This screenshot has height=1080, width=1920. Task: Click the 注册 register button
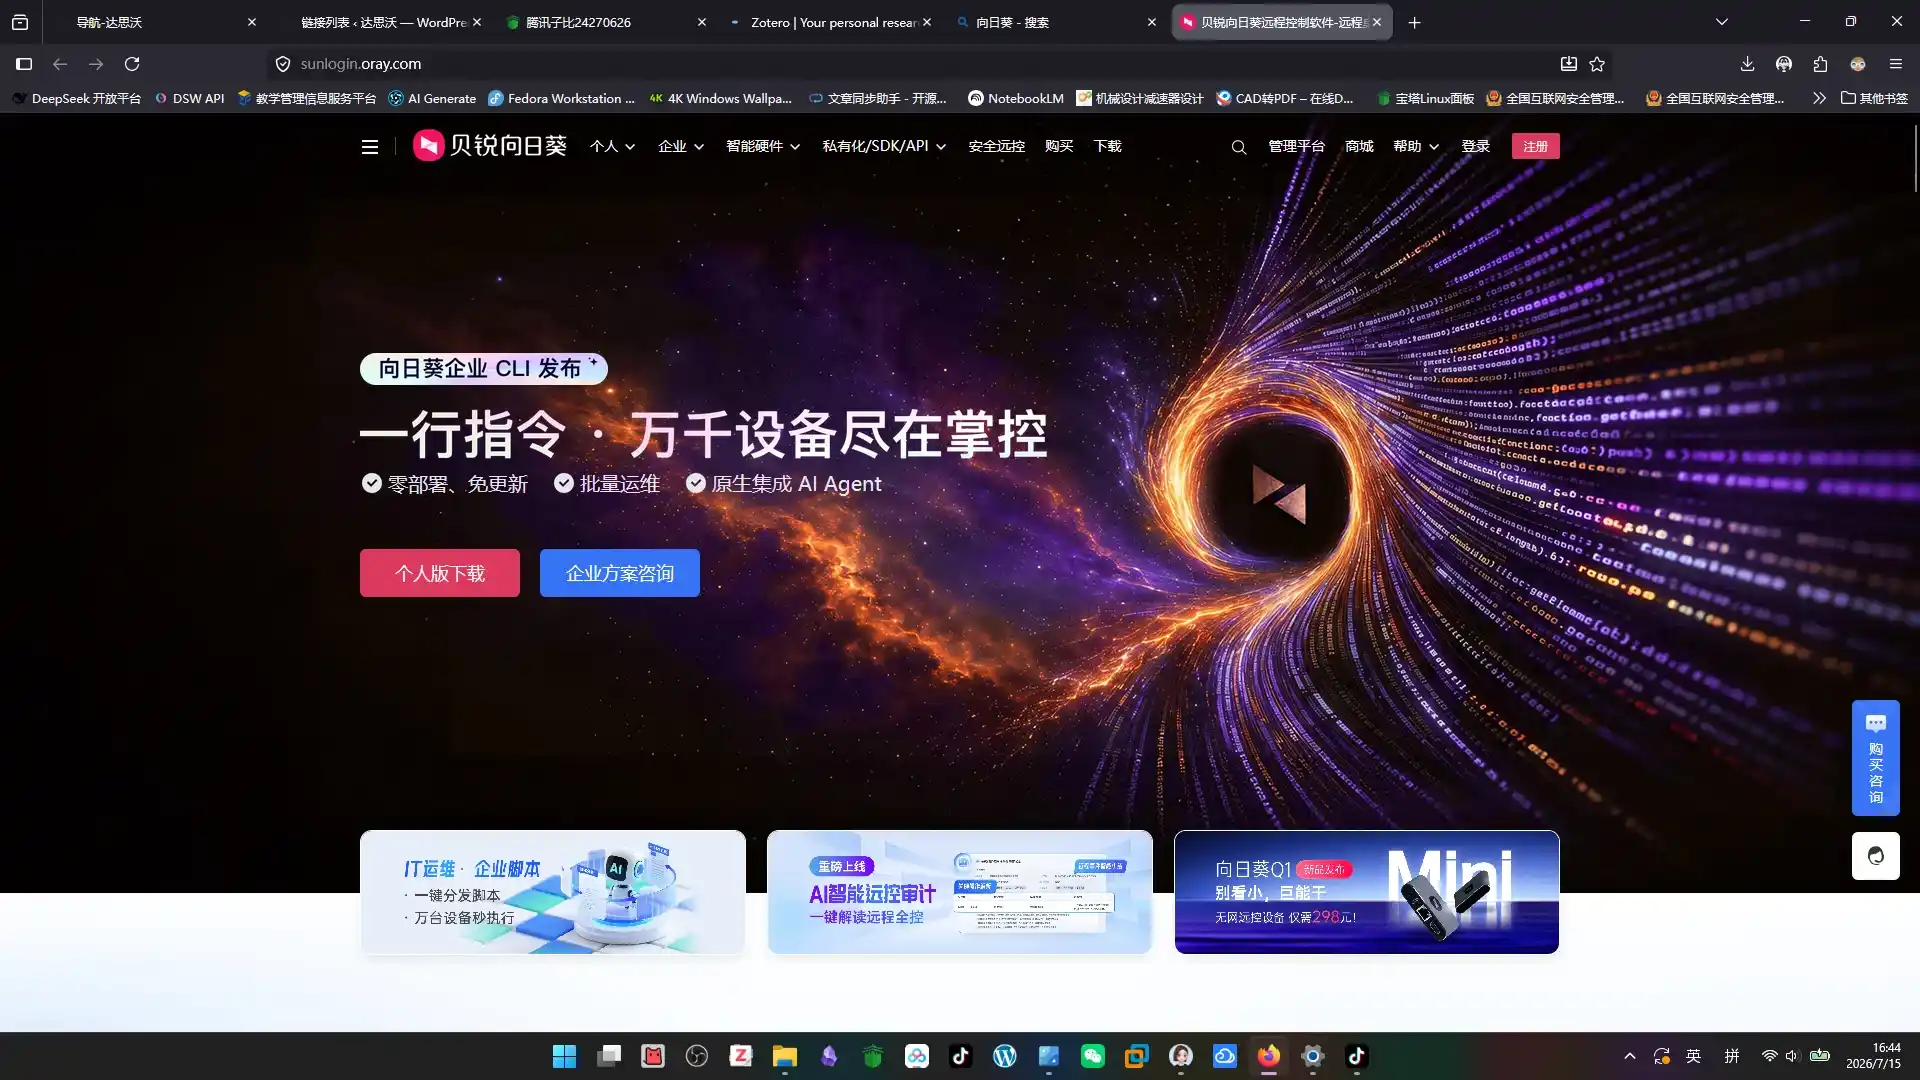coord(1535,147)
